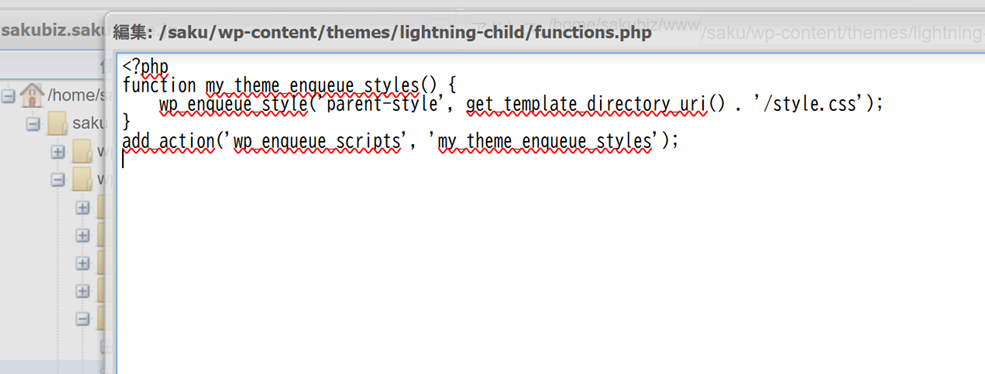The width and height of the screenshot is (985, 374).
Task: Click folder icon of the expanded w folder
Action: 82,180
